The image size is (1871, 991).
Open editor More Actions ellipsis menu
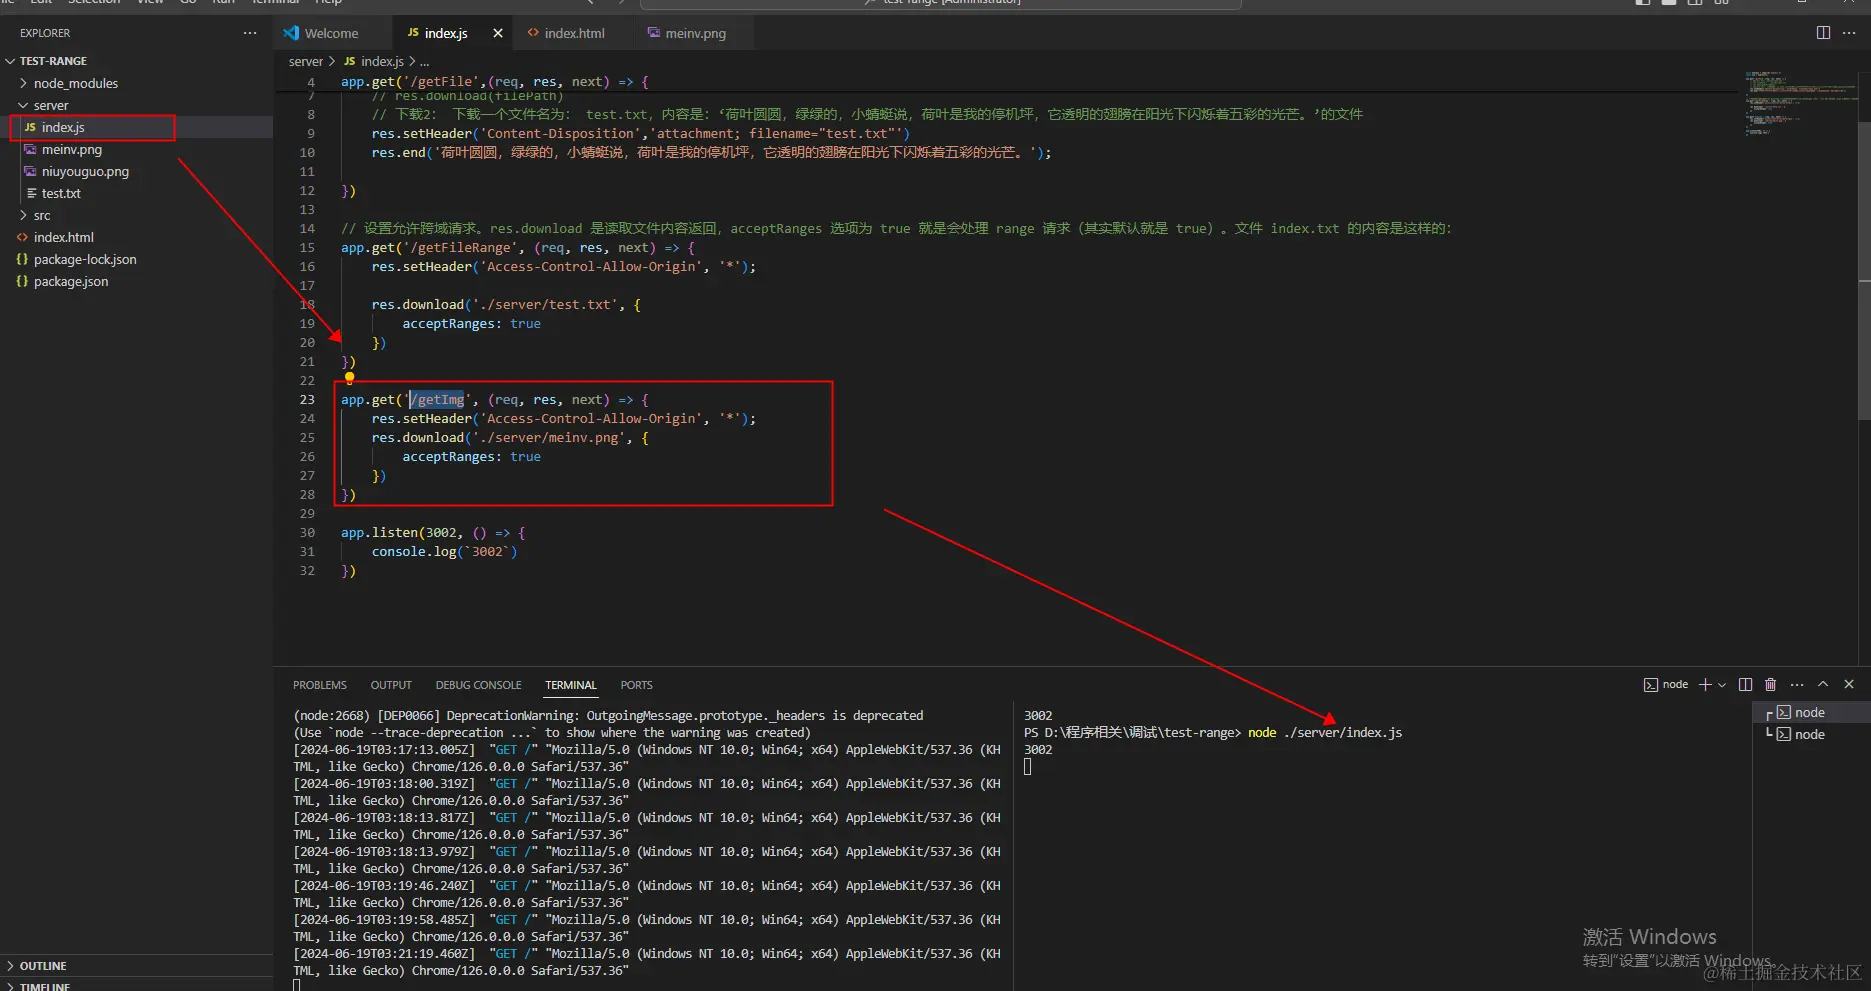[x=1849, y=33]
